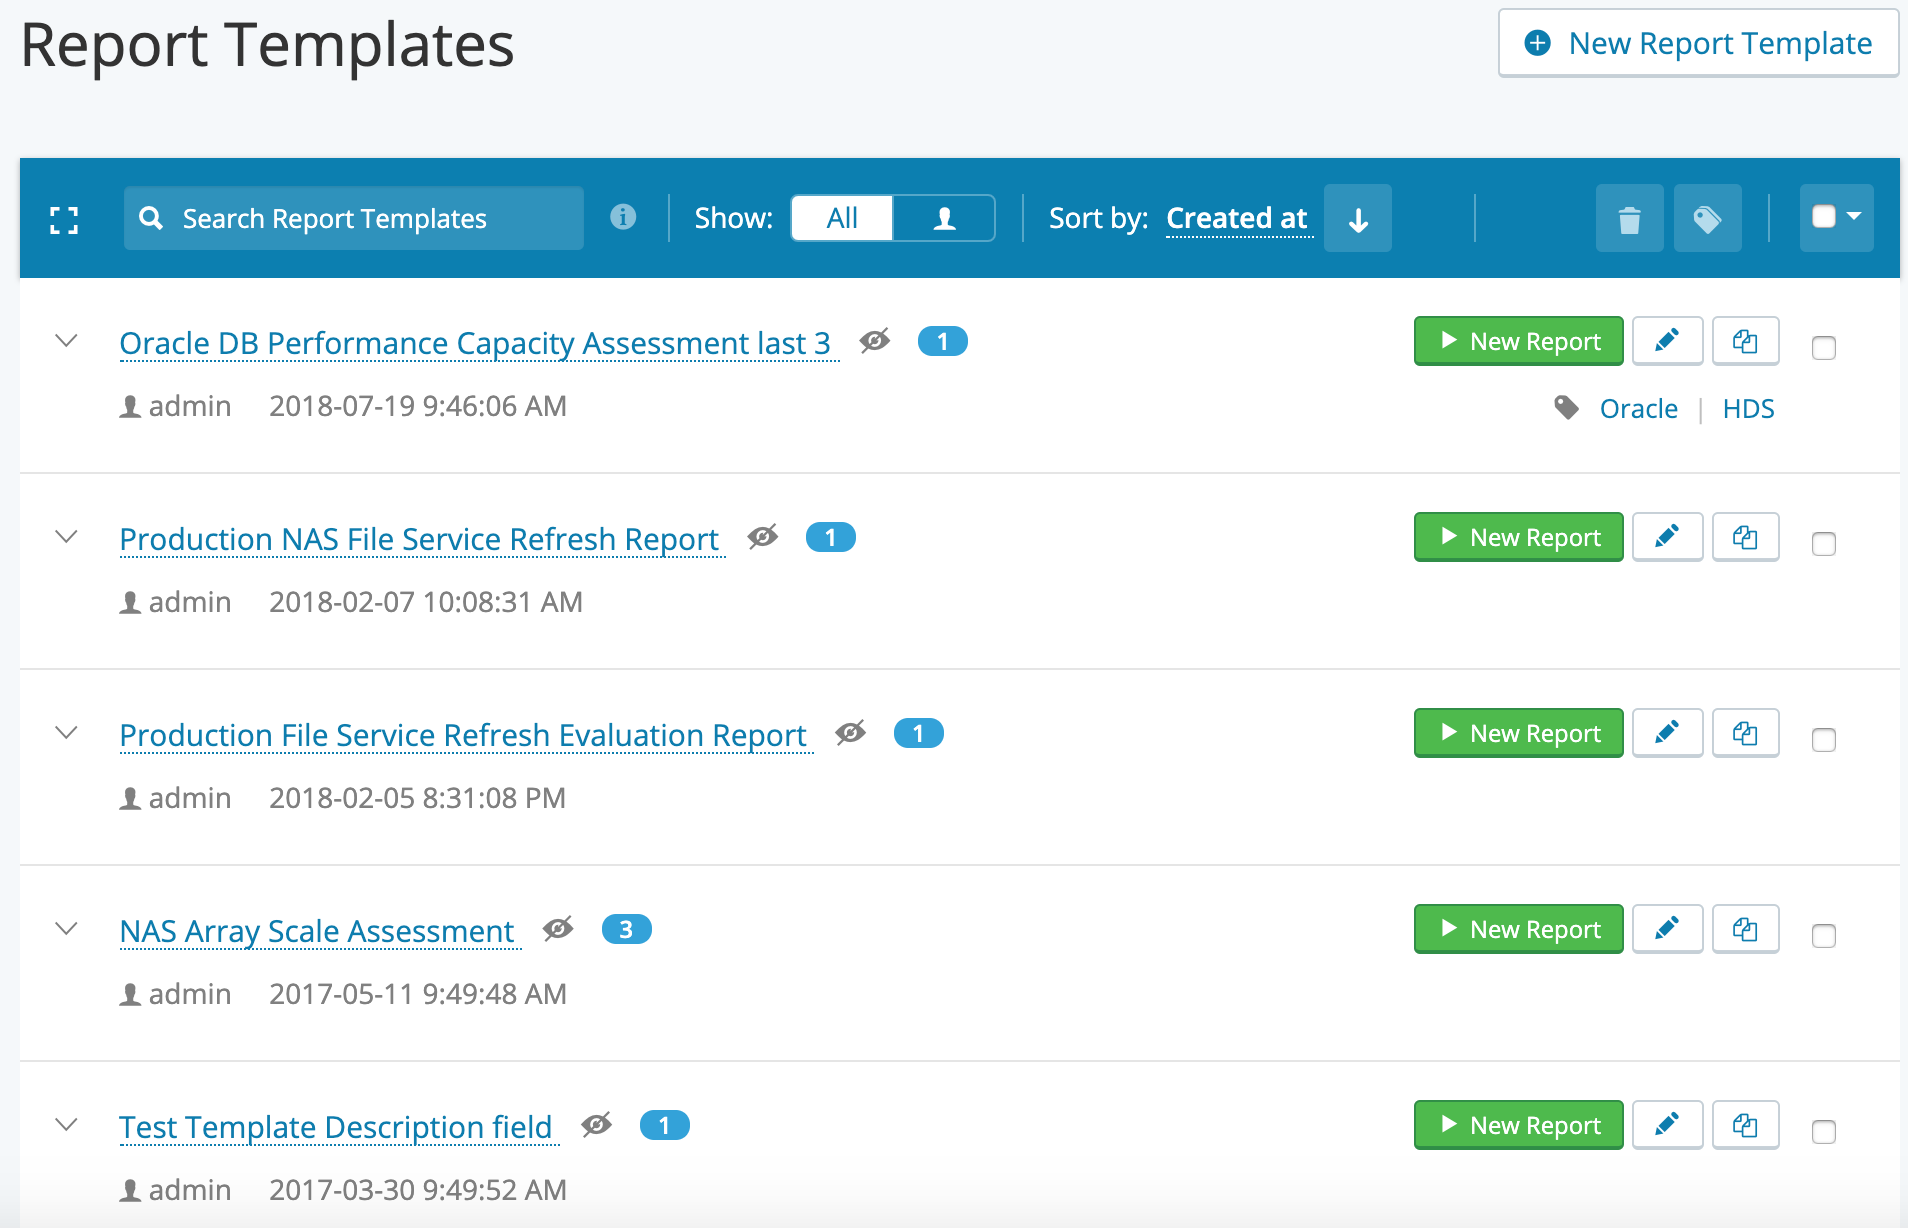1908x1228 pixels.
Task: Expand Production NAS File Service Refresh Report row
Action: pyautogui.click(x=66, y=537)
